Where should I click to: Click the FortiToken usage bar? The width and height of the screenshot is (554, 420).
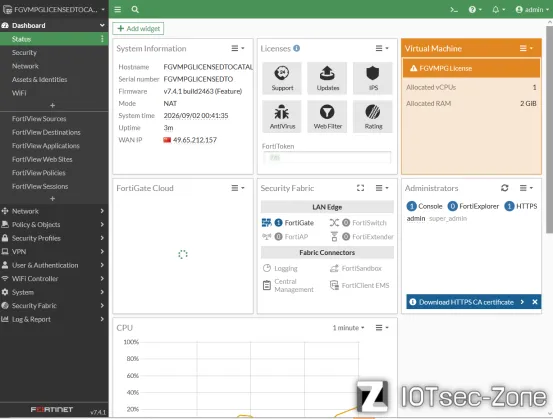tap(327, 158)
